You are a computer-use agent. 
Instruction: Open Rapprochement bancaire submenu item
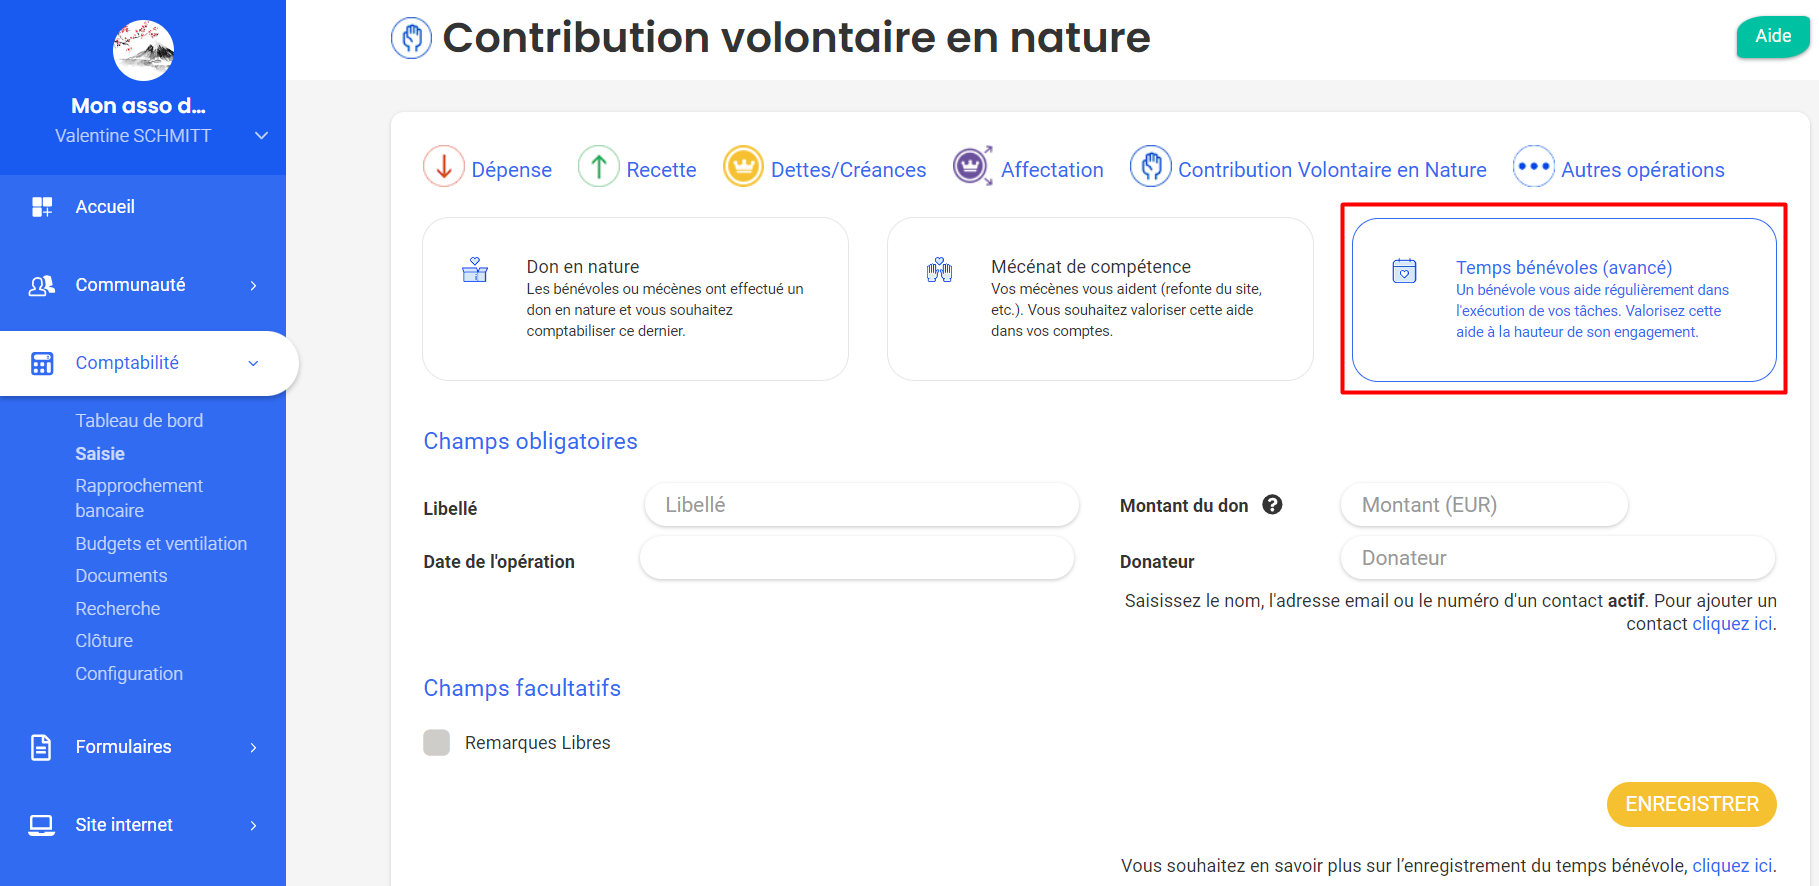139,498
